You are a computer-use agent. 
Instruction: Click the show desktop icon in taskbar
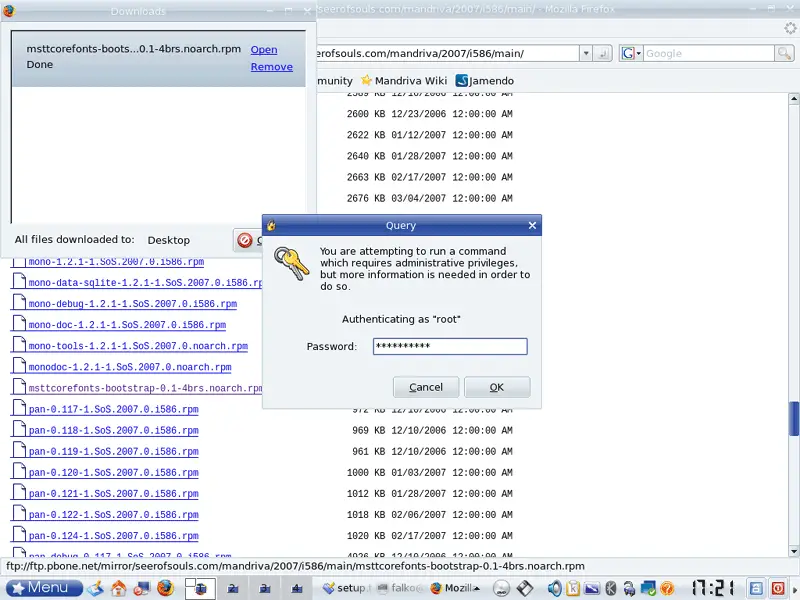pos(96,588)
